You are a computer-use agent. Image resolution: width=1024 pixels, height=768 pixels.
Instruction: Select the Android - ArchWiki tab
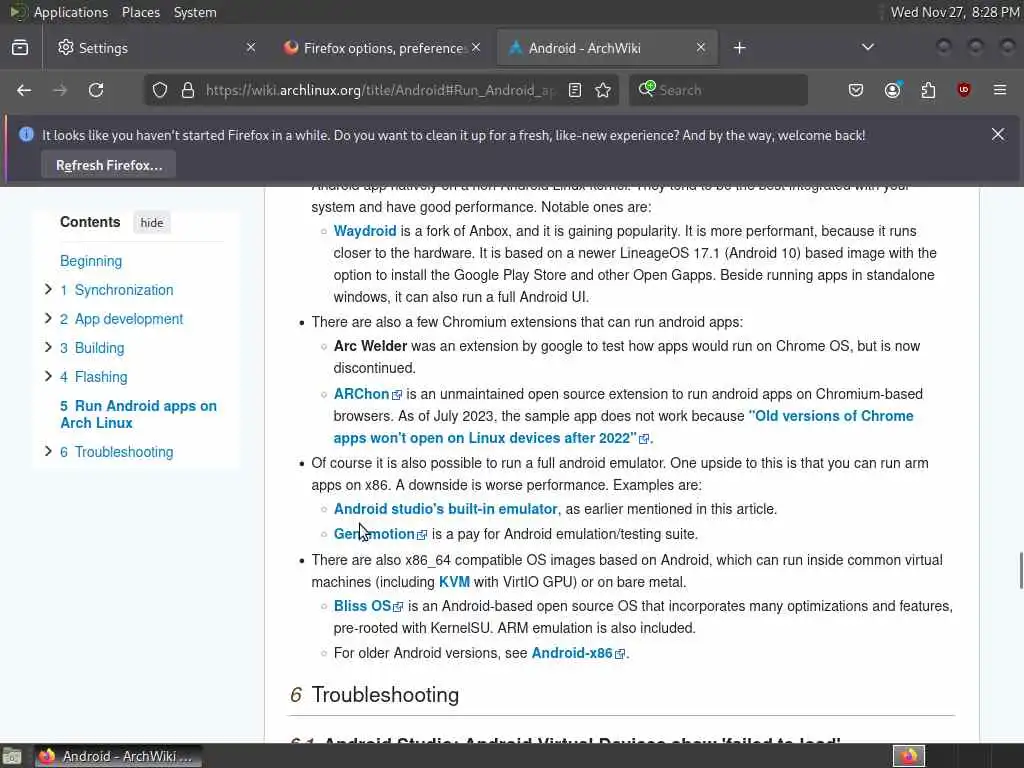(607, 48)
